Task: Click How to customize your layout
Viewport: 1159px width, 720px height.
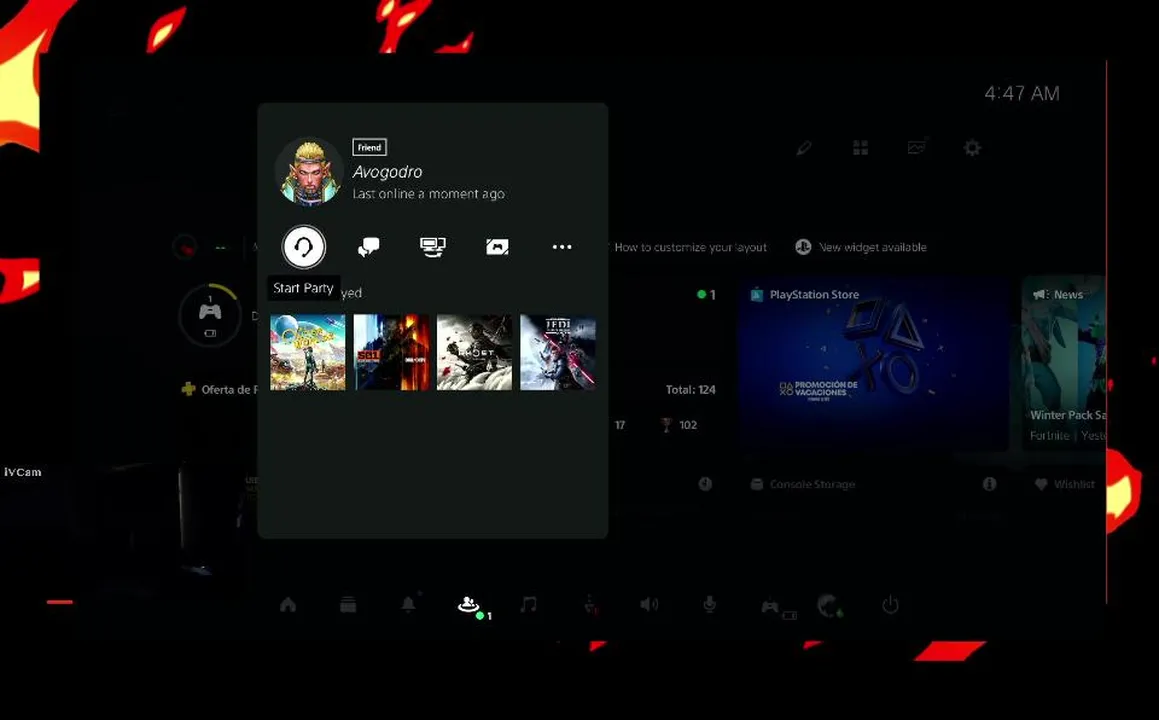Action: (x=690, y=248)
